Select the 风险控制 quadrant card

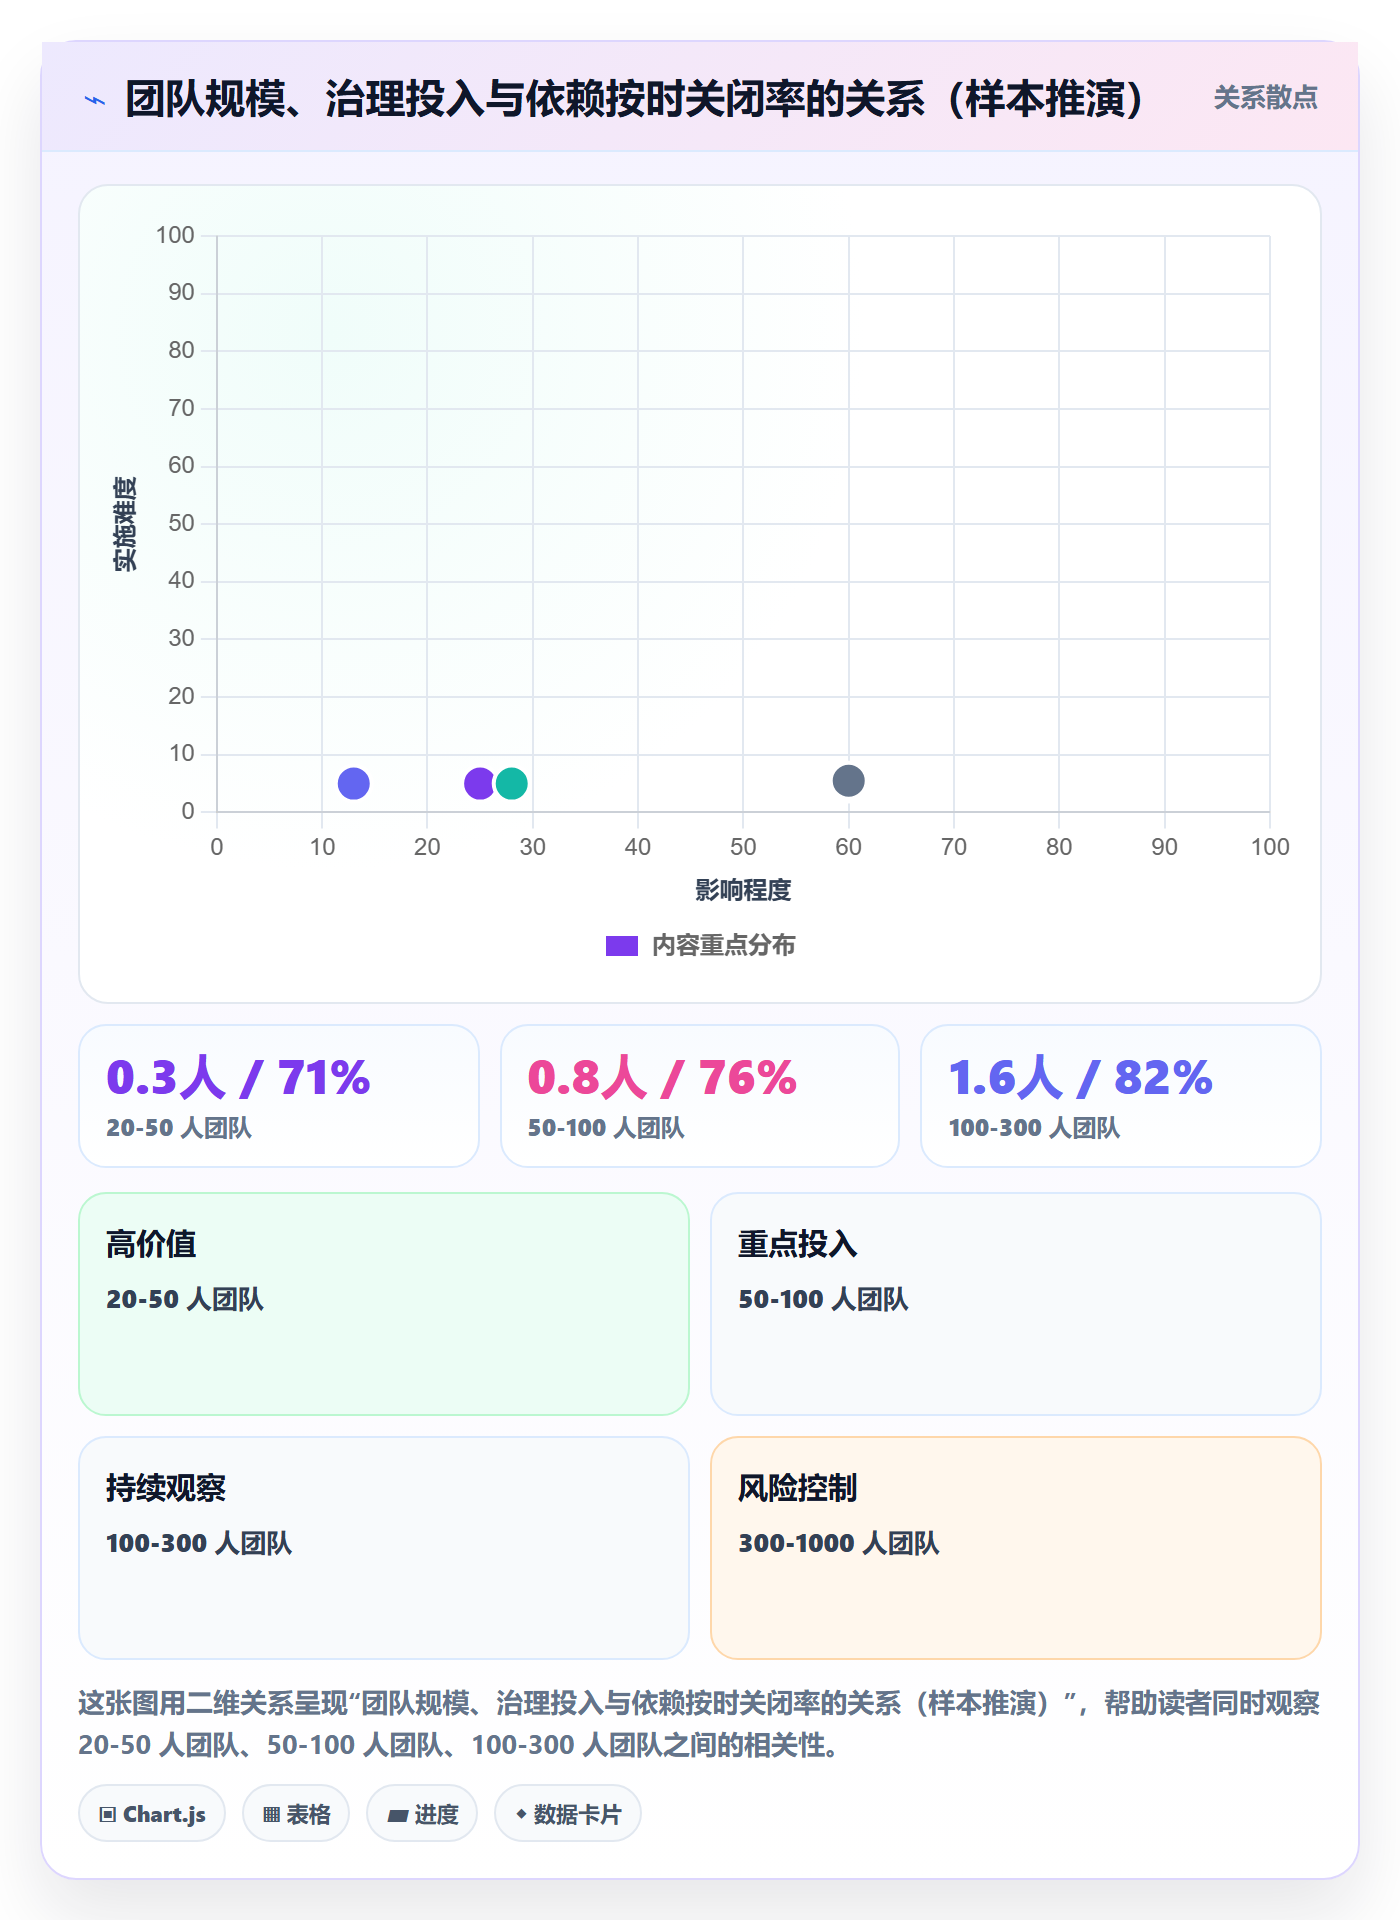point(1016,1548)
